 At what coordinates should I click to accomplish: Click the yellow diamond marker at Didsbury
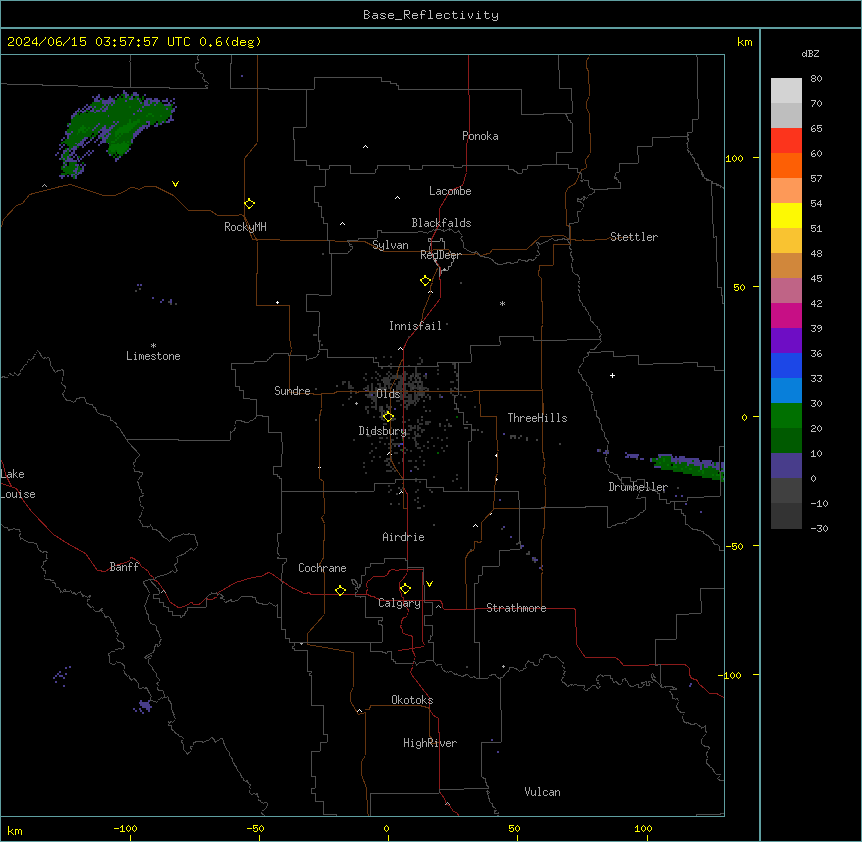coord(388,417)
